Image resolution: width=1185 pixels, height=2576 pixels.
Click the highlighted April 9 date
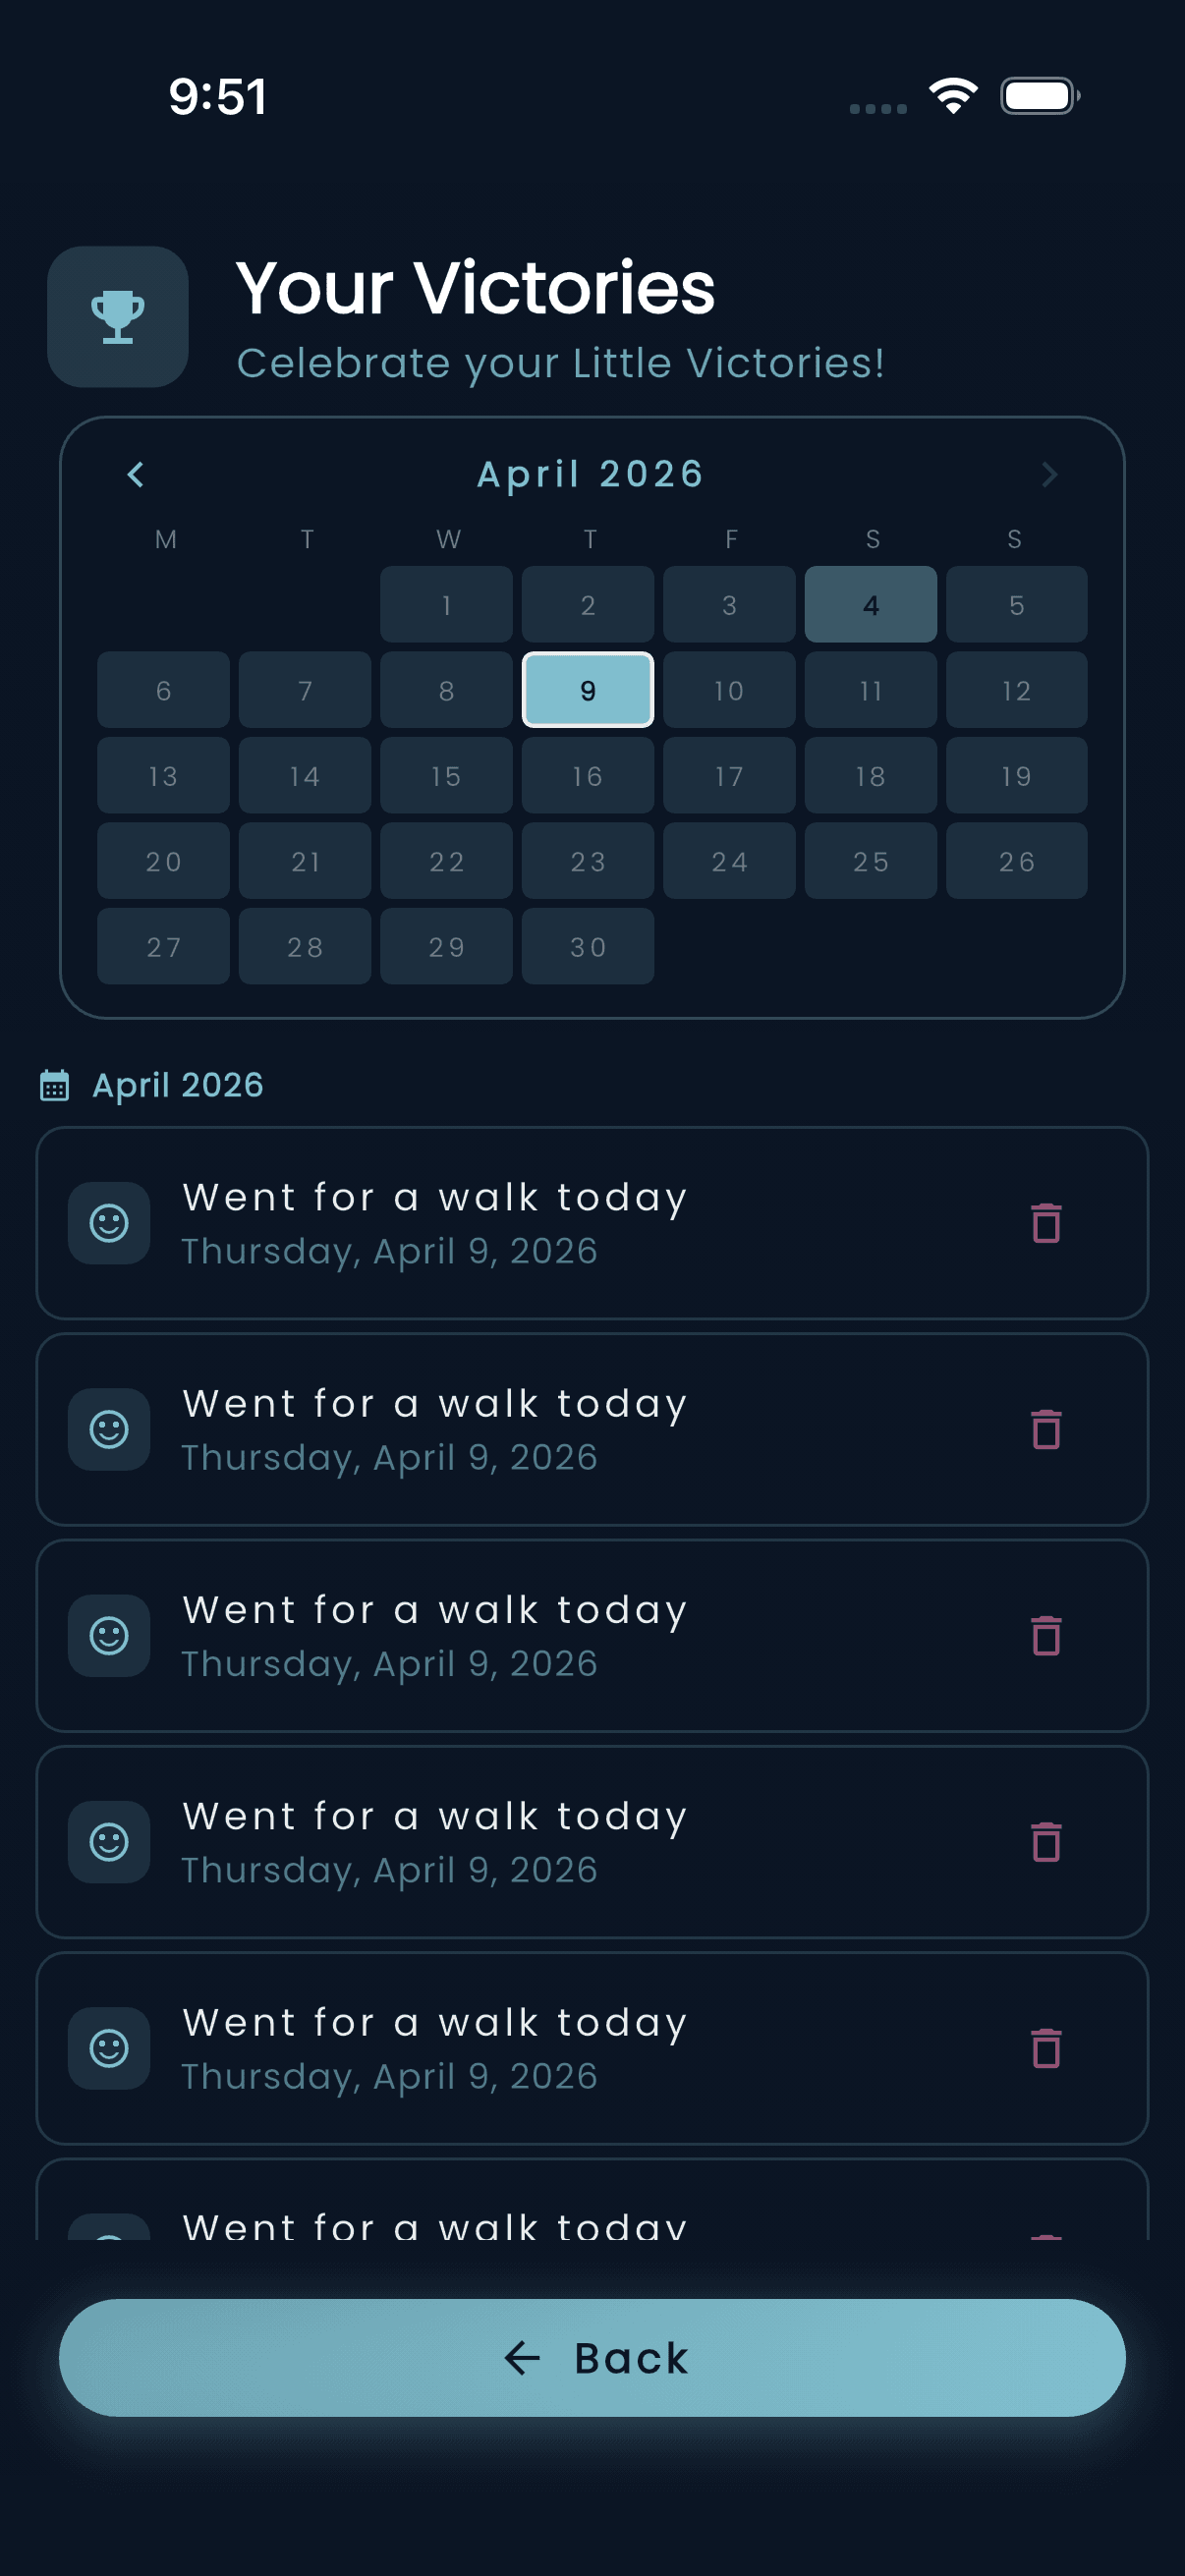click(x=588, y=690)
